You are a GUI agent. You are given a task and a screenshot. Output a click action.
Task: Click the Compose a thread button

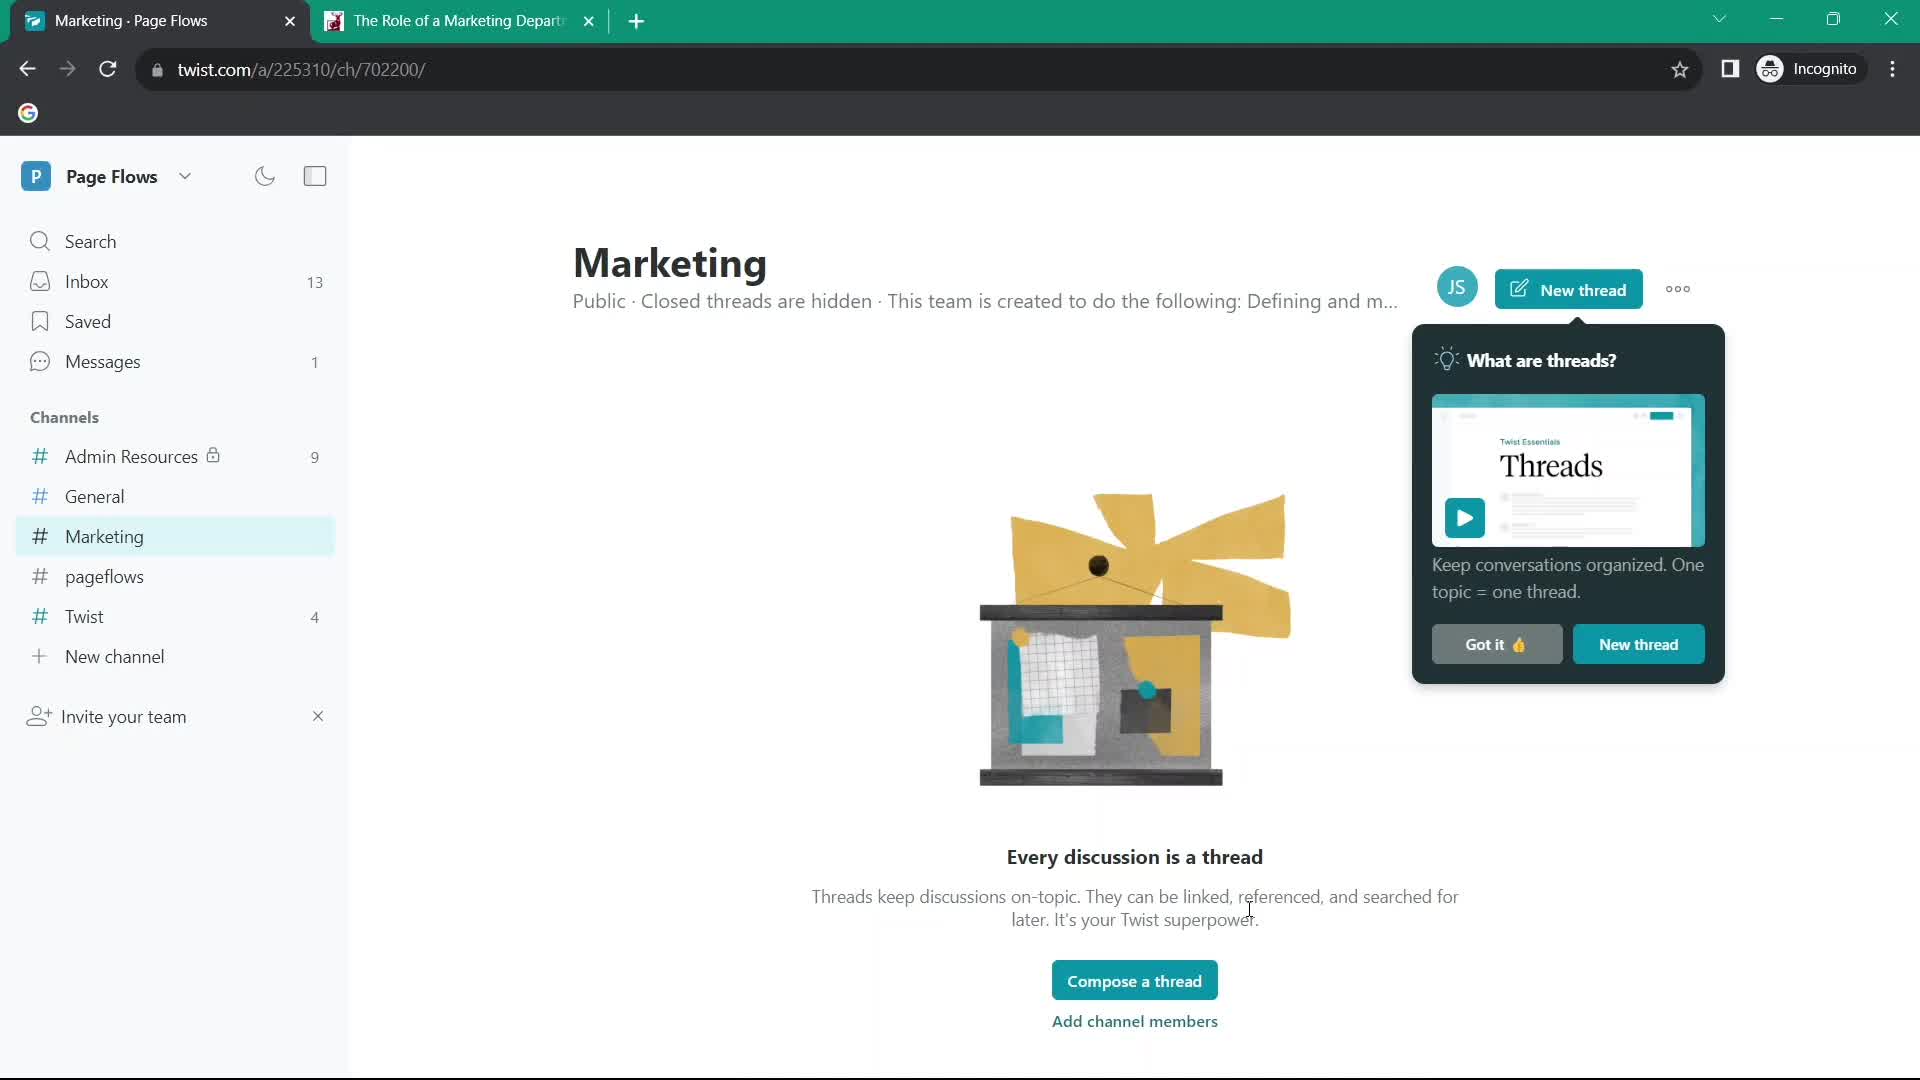click(x=1134, y=980)
